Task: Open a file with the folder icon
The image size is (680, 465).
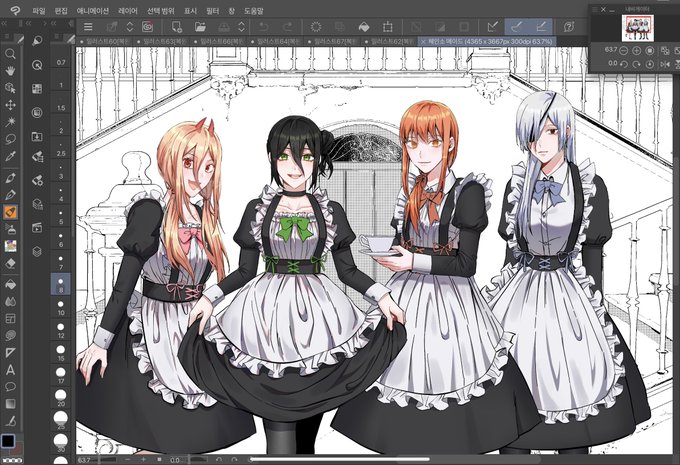Action: [x=200, y=27]
